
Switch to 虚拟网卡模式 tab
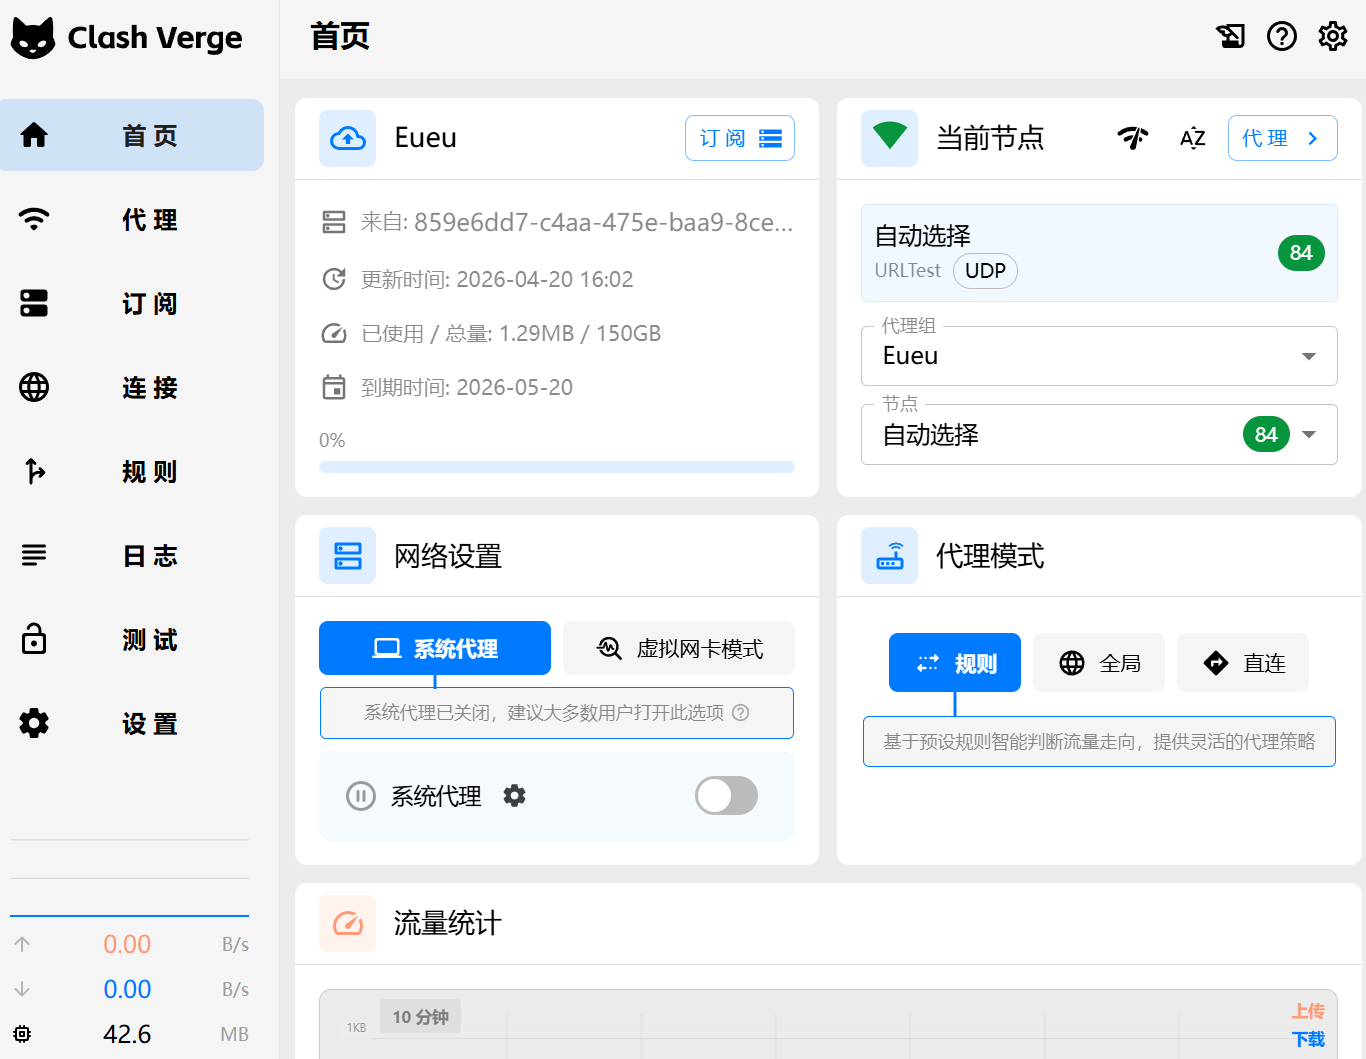point(679,649)
